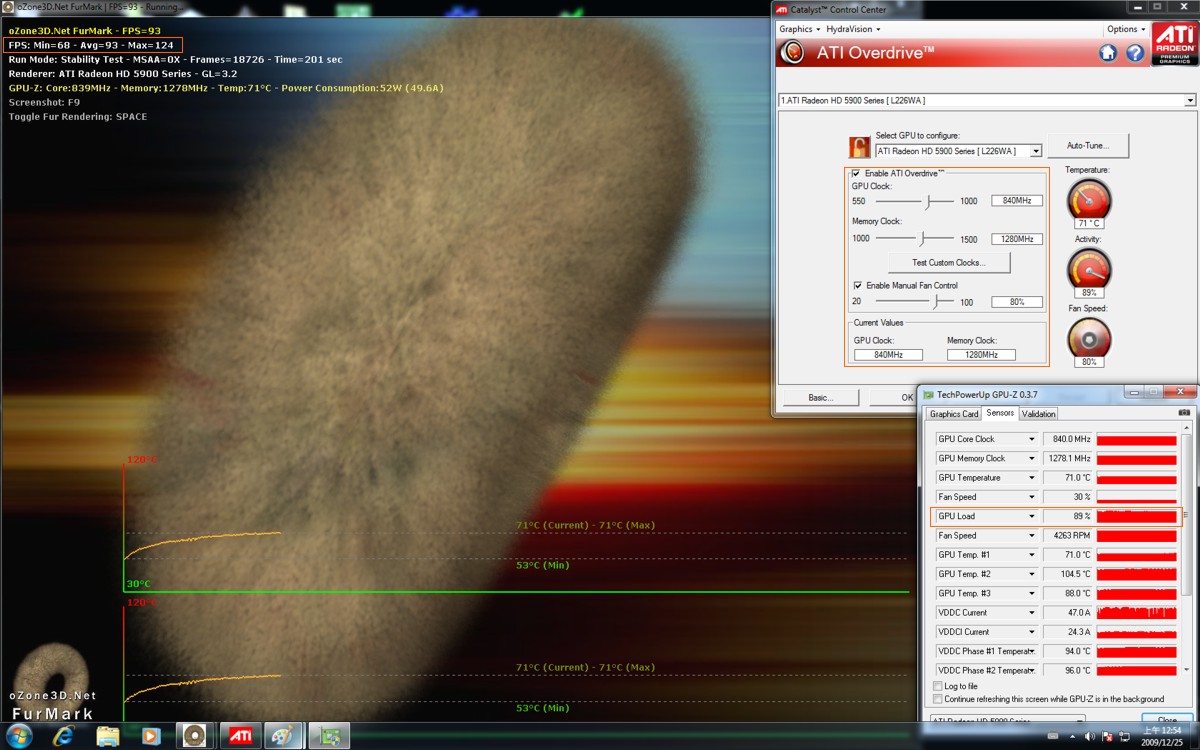Open Windows Media Player from the taskbar
Image resolution: width=1200 pixels, height=750 pixels.
(x=151, y=736)
